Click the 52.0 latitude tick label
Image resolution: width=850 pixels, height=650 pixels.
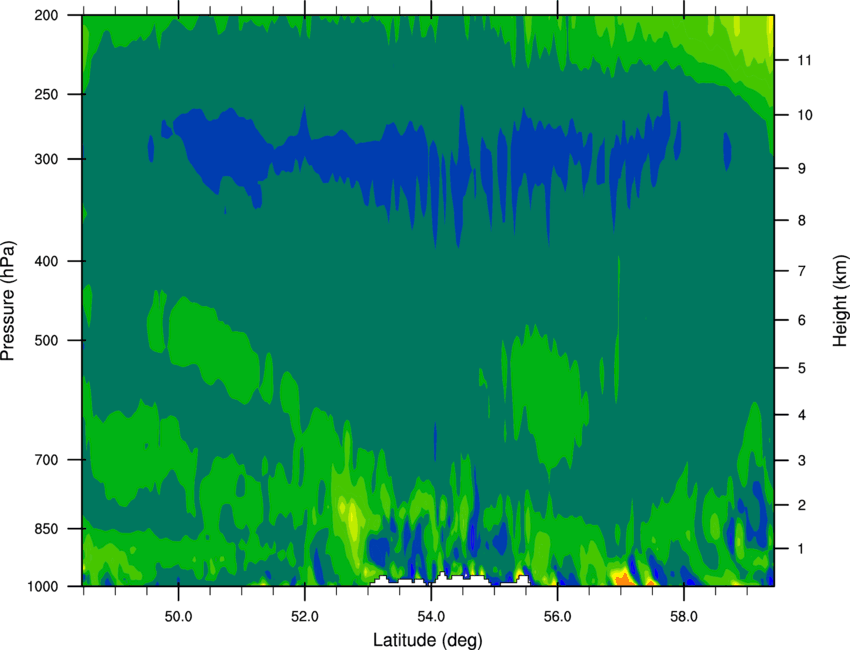[x=305, y=616]
